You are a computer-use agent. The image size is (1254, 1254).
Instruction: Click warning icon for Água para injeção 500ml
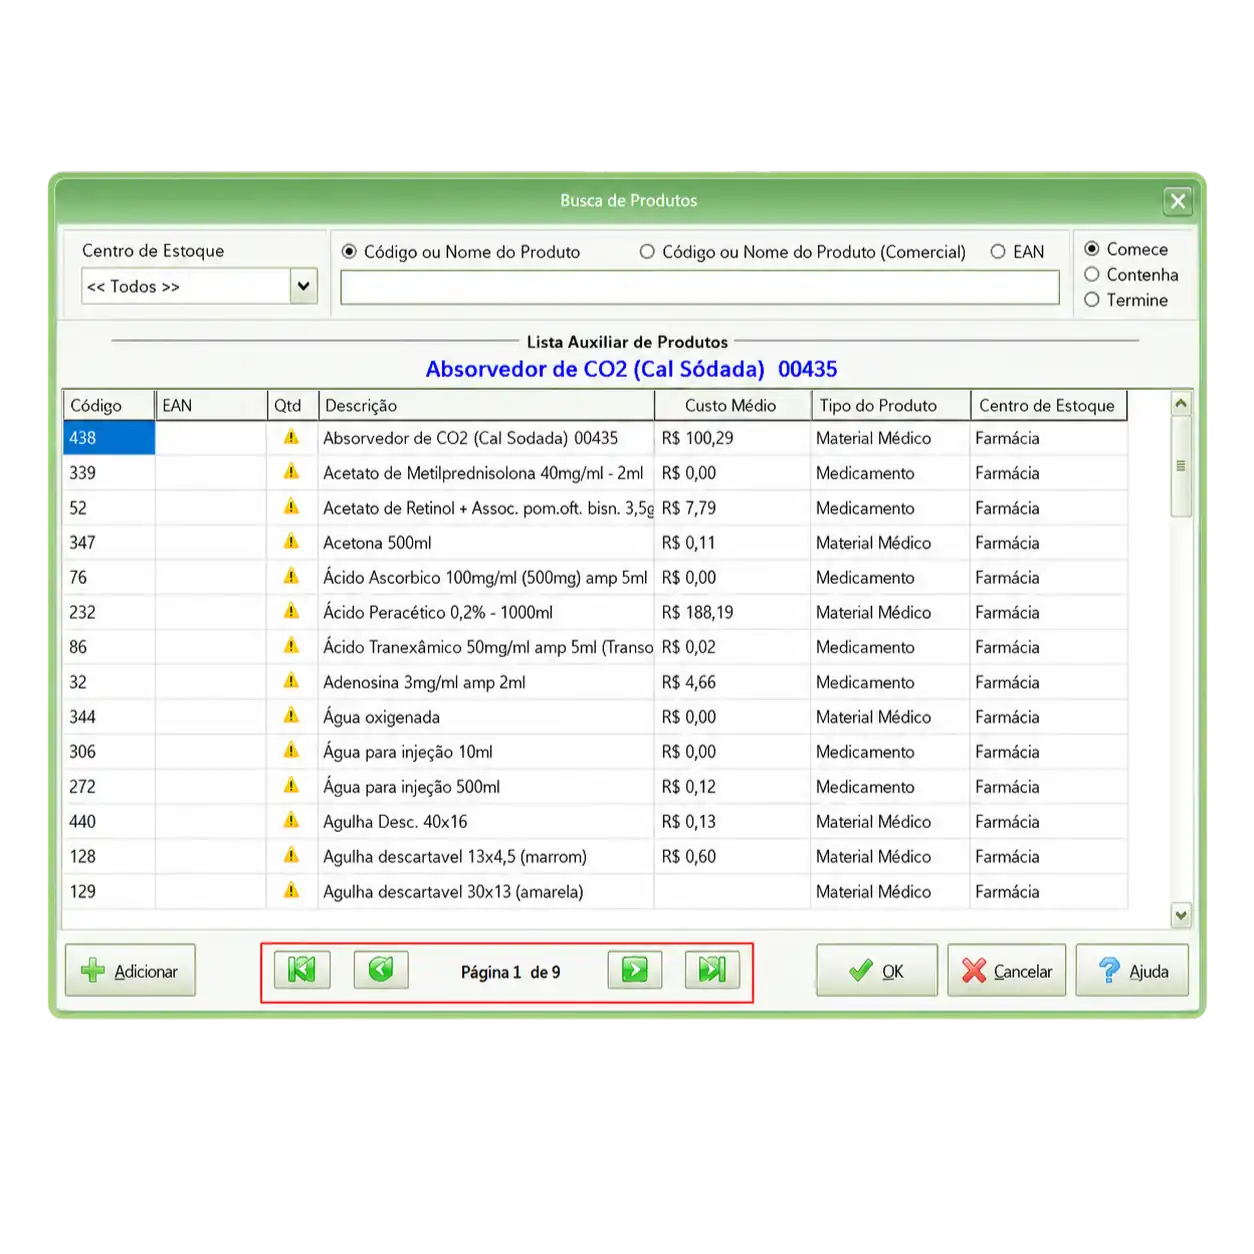click(x=291, y=786)
